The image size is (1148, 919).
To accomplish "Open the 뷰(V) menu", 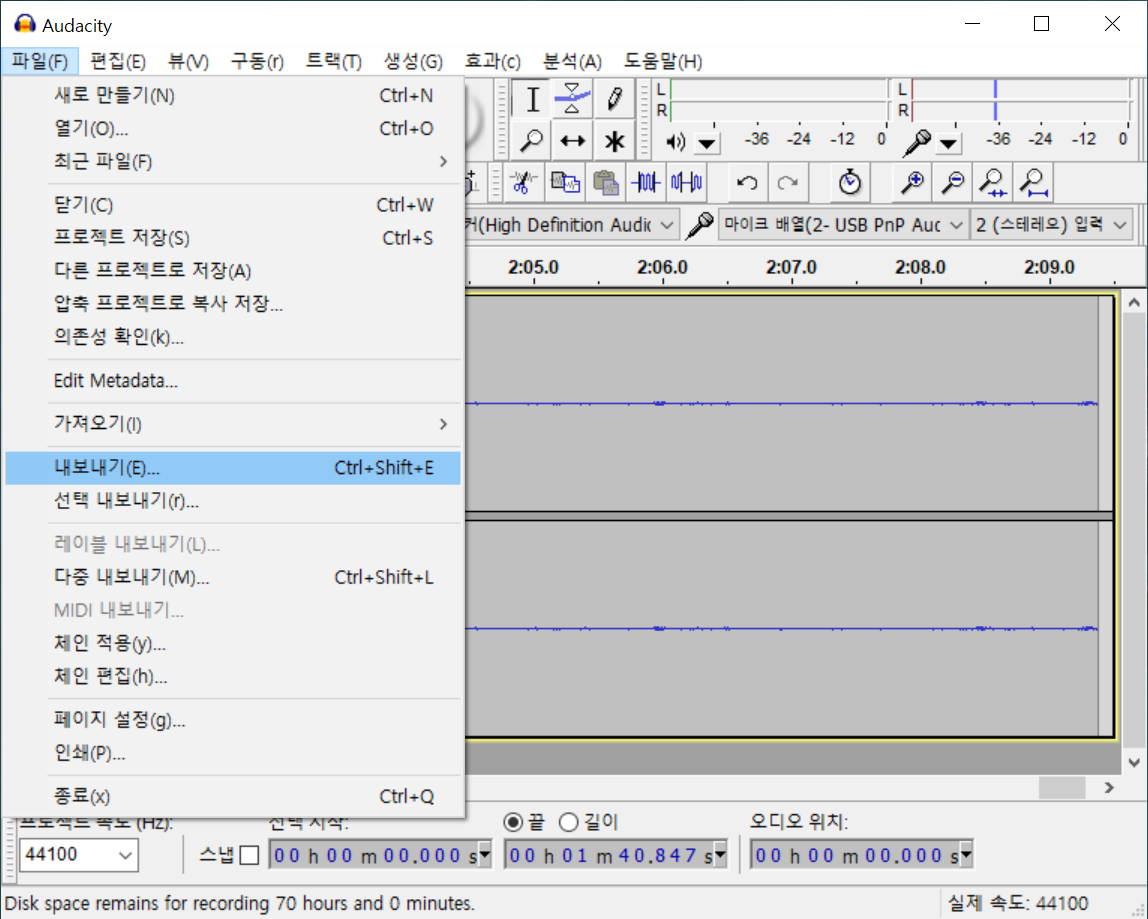I will (x=188, y=61).
